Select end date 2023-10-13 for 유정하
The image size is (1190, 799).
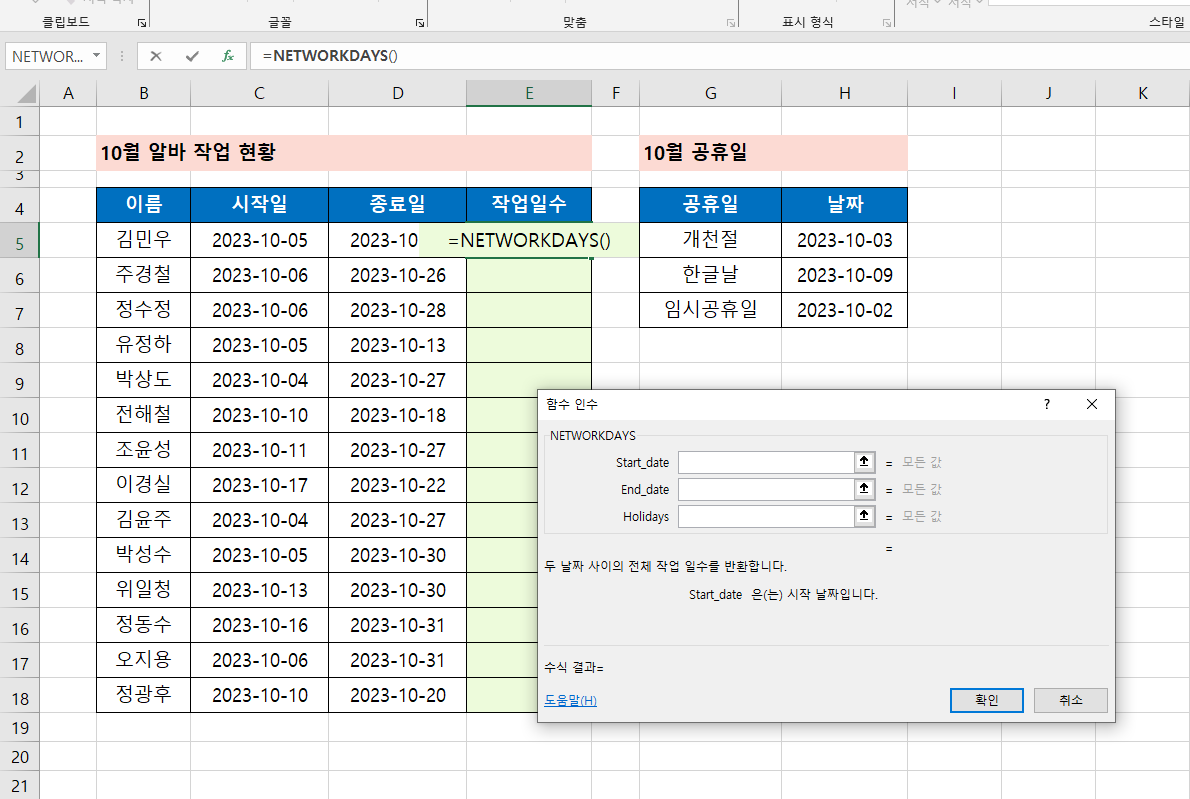[x=398, y=345]
